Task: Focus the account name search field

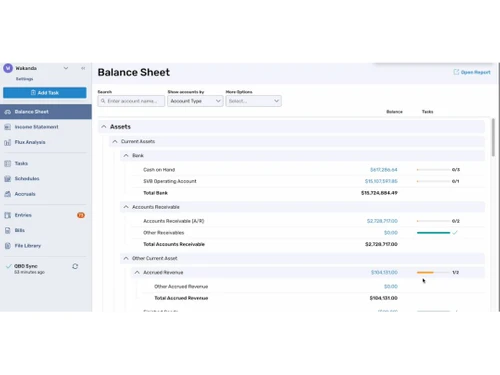Action: tap(131, 101)
